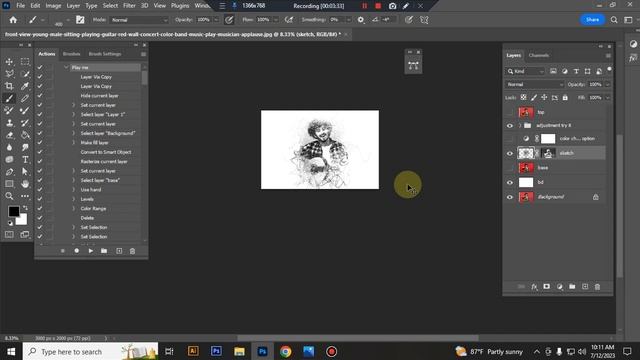Hide the sketch layer
Viewport: 640px width, 360px height.
coord(510,153)
